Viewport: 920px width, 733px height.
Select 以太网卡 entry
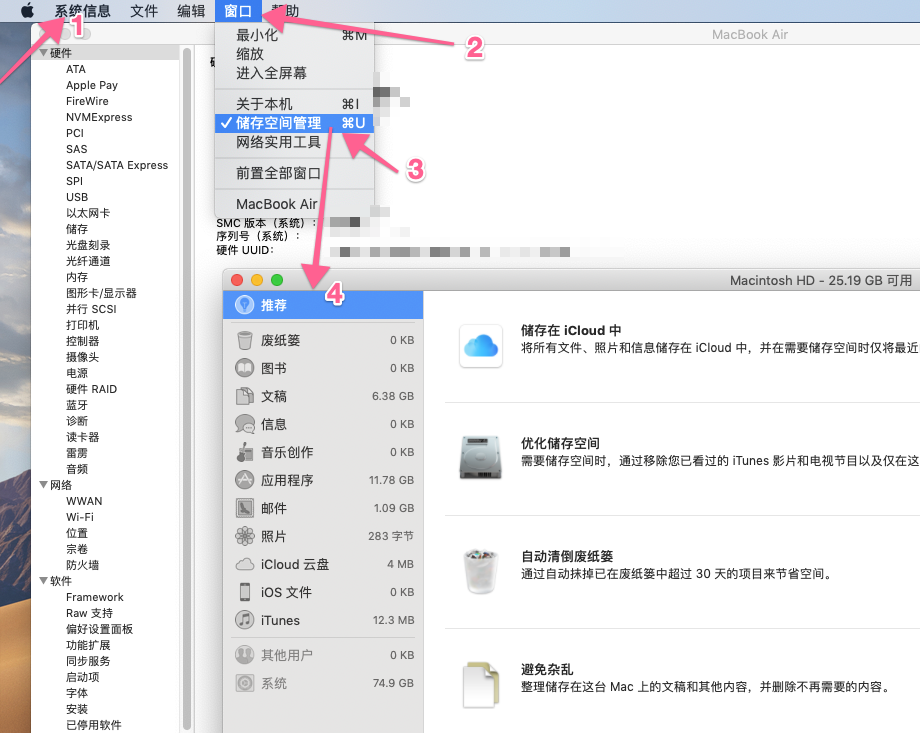tap(88, 213)
